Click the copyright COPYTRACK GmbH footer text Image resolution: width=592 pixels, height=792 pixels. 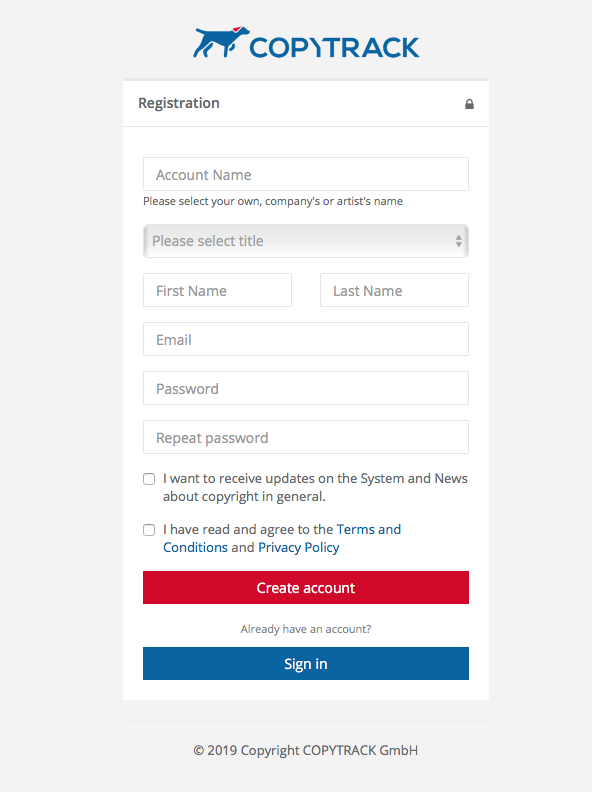point(306,750)
